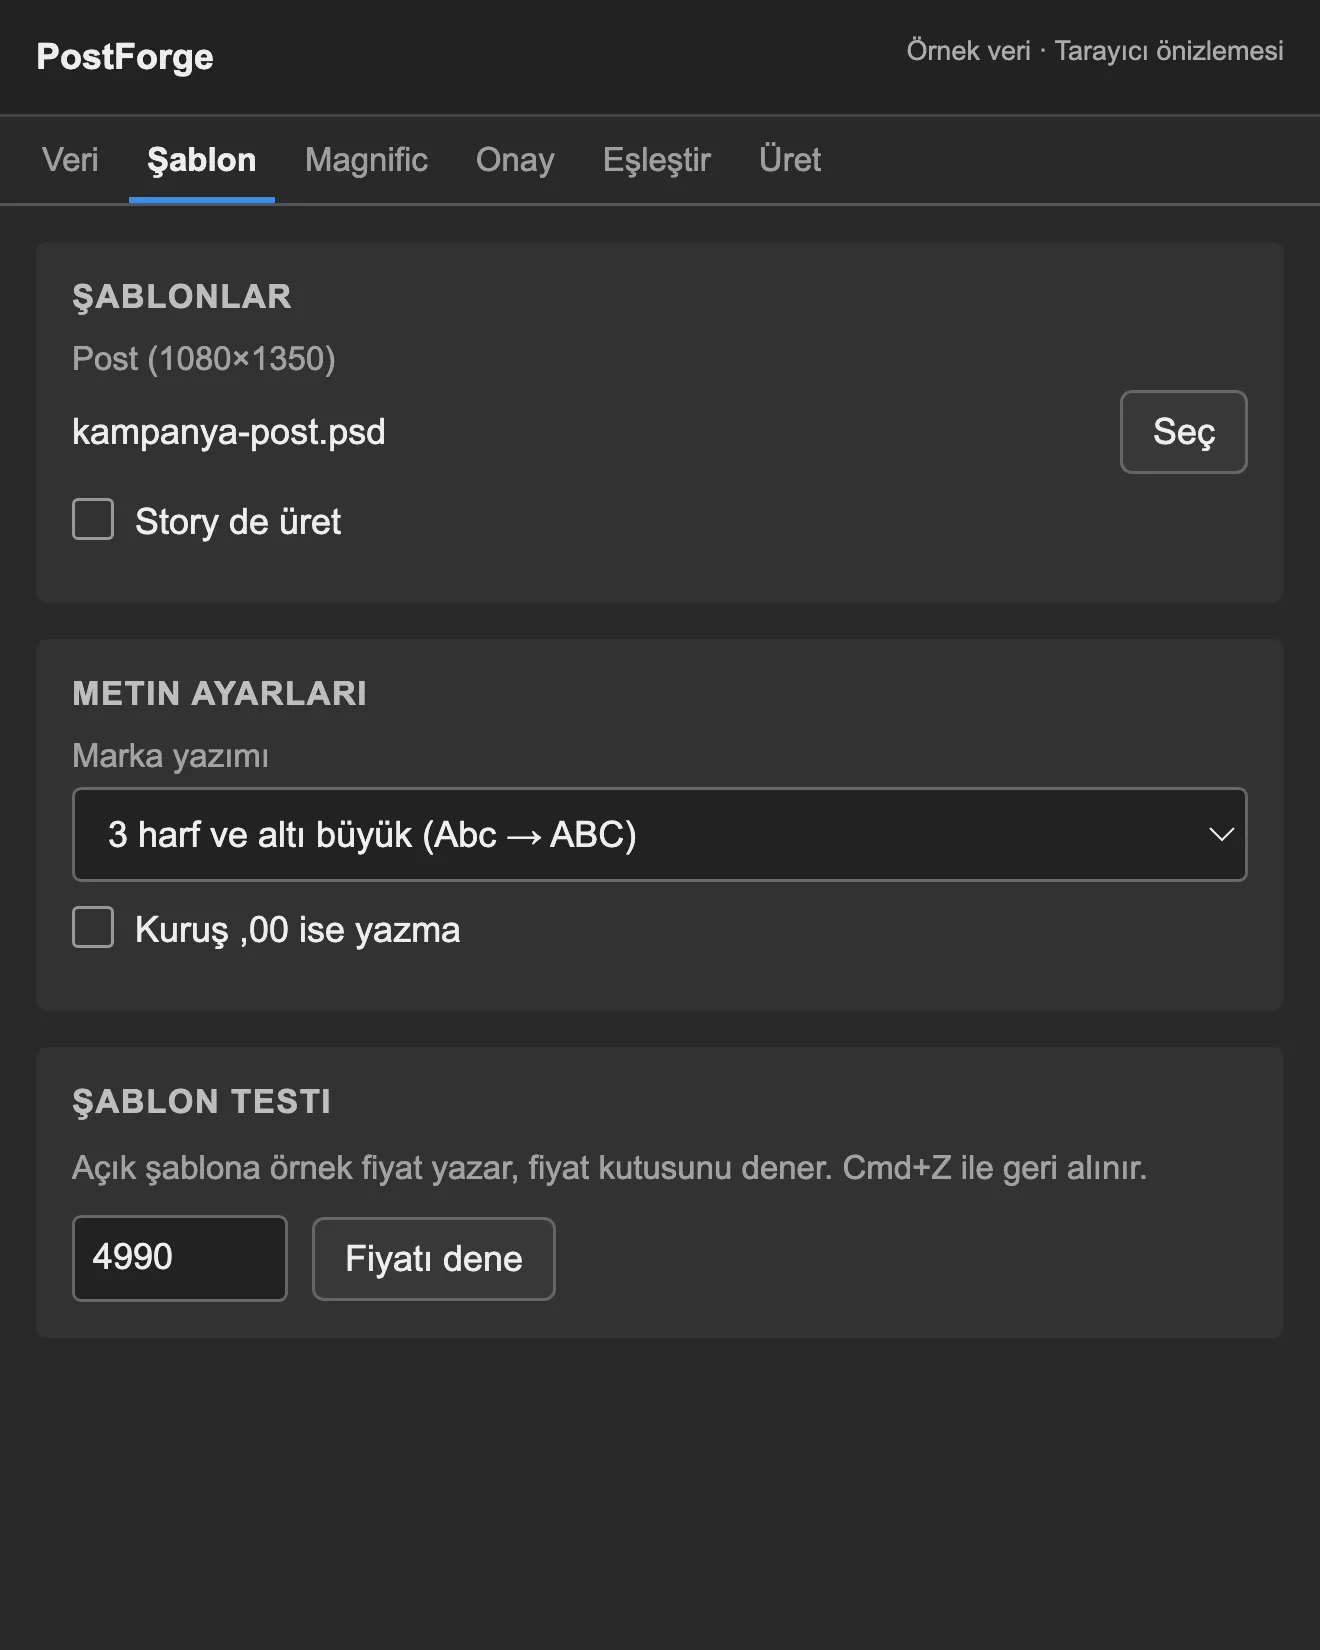Click the ŞABLONLAR section heading
Screen dimensions: 1320x1650
(x=182, y=297)
